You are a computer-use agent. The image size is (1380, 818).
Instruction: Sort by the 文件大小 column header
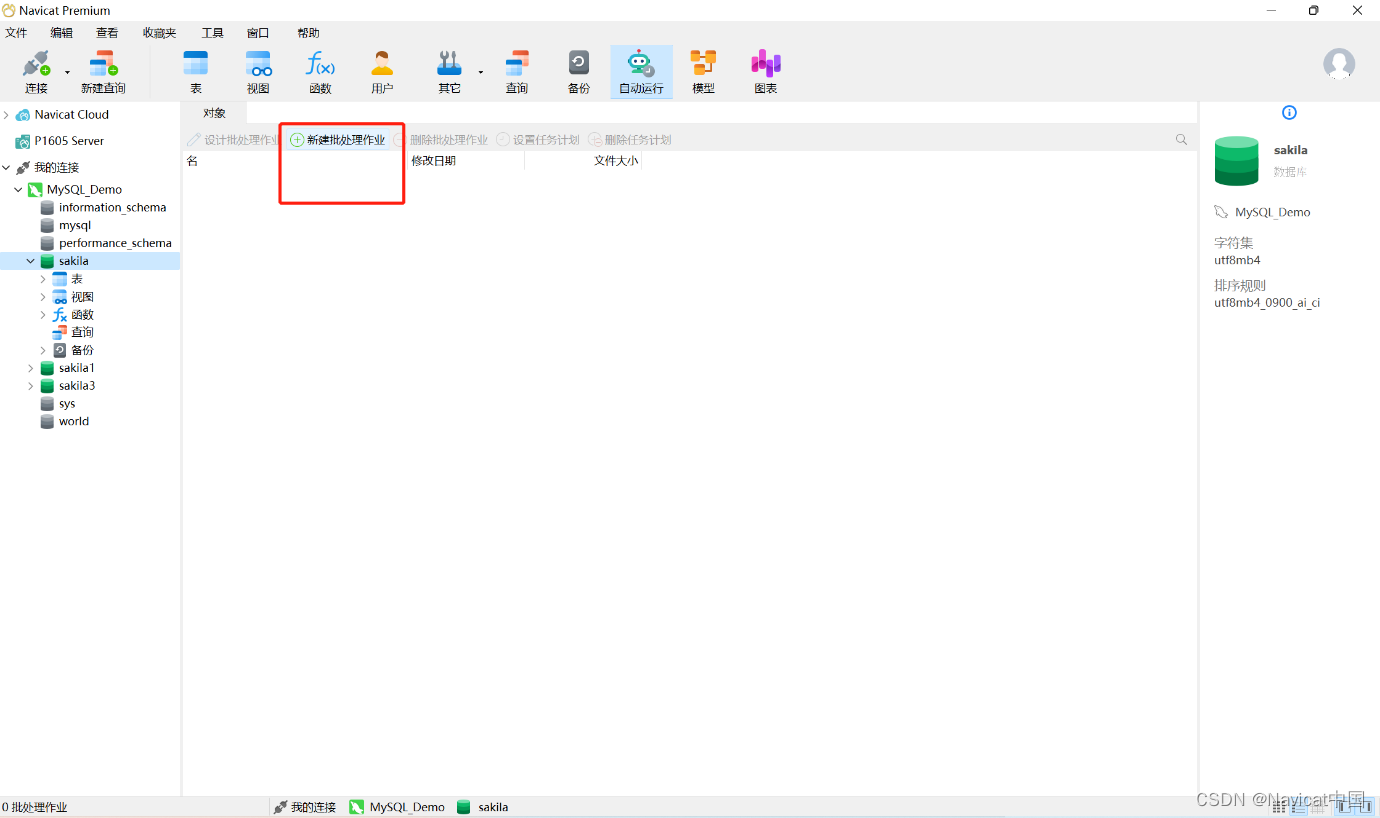pos(616,160)
